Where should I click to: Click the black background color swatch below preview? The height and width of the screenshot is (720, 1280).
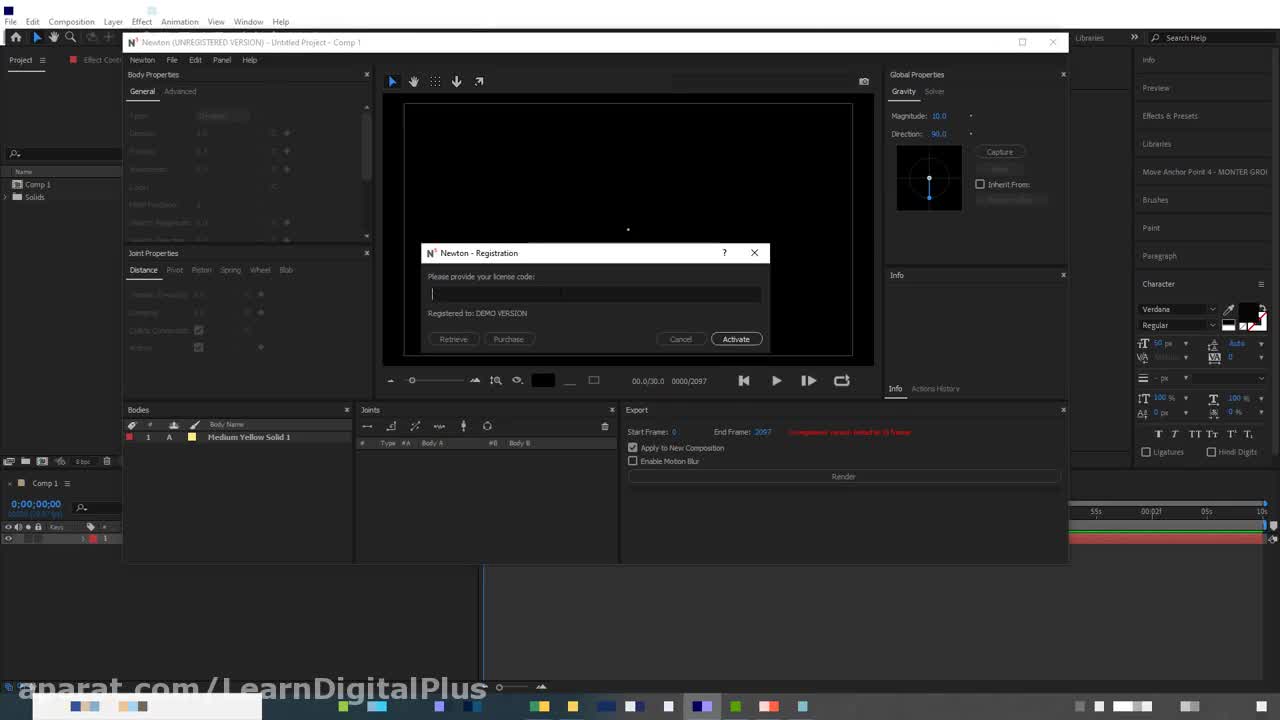(x=543, y=380)
